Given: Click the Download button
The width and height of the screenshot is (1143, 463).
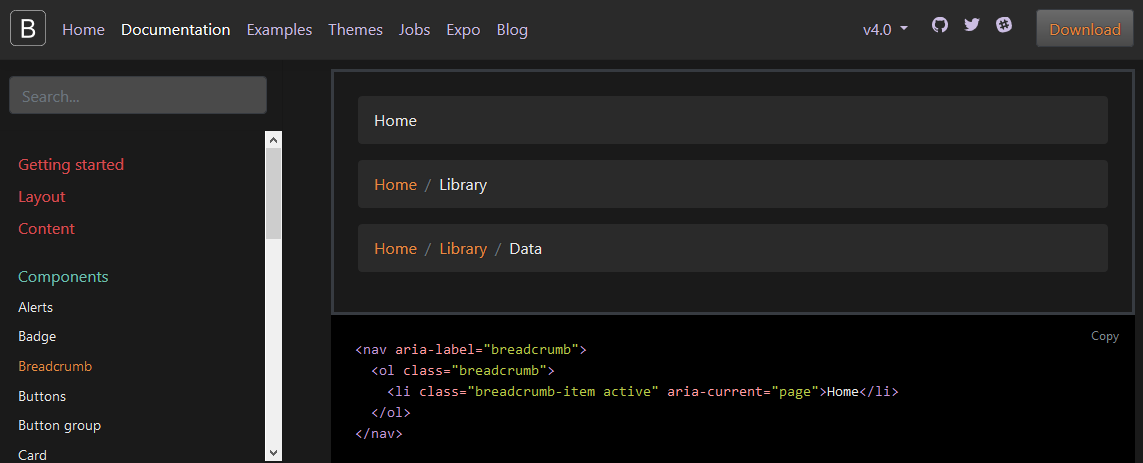Looking at the screenshot, I should point(1085,29).
